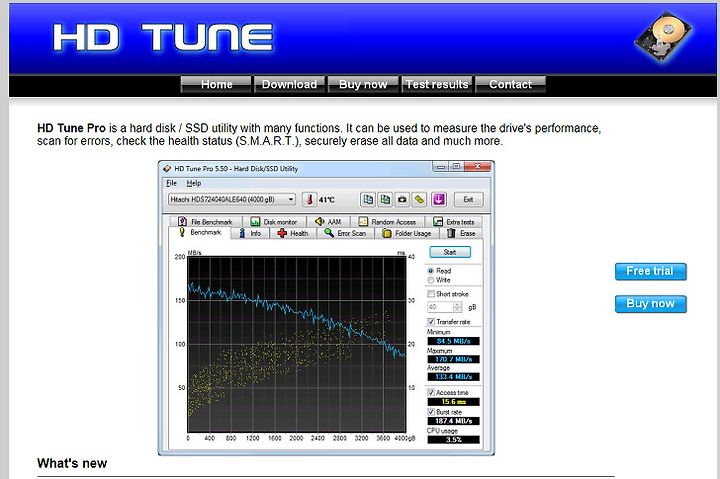Screen dimensions: 720x479
Task: Click the What's new heading
Action: [72, 463]
